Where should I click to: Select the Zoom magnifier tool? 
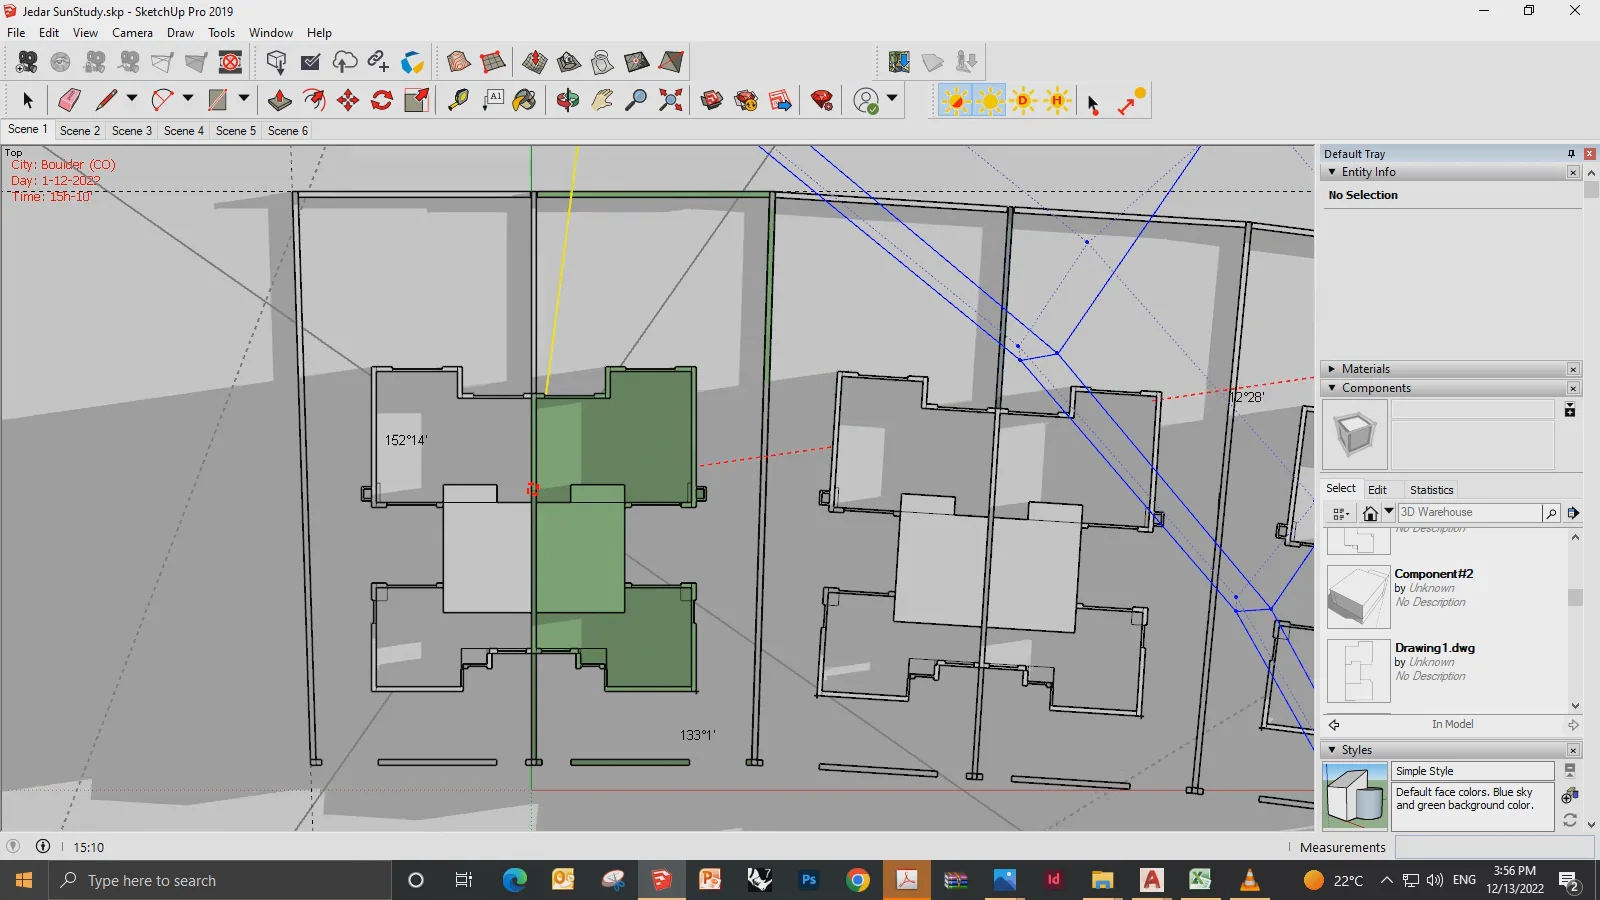point(636,100)
